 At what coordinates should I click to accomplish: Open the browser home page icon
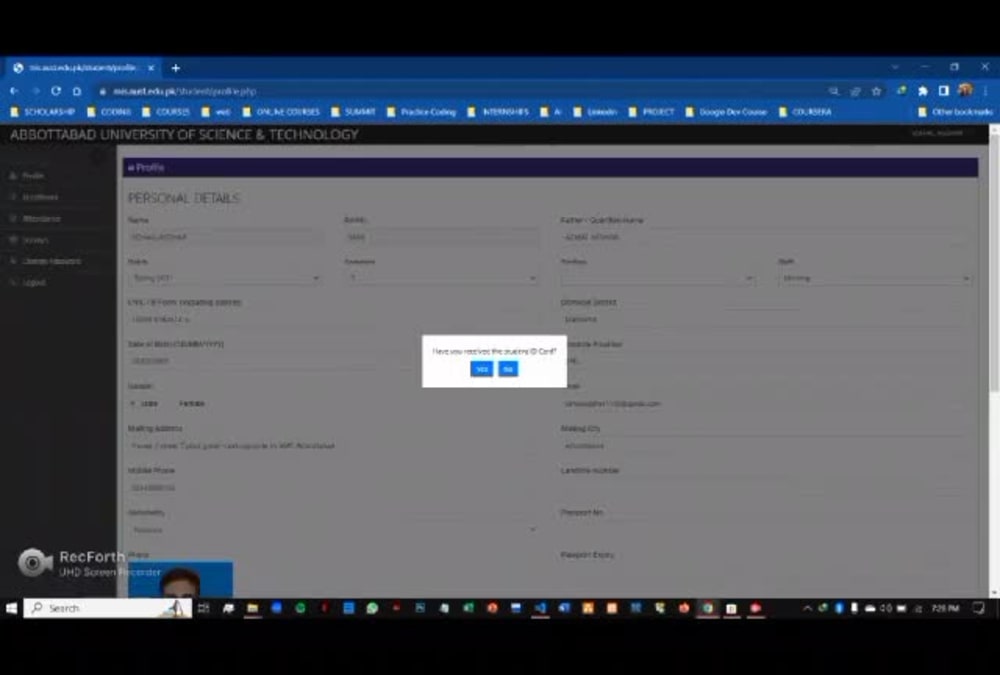77,91
